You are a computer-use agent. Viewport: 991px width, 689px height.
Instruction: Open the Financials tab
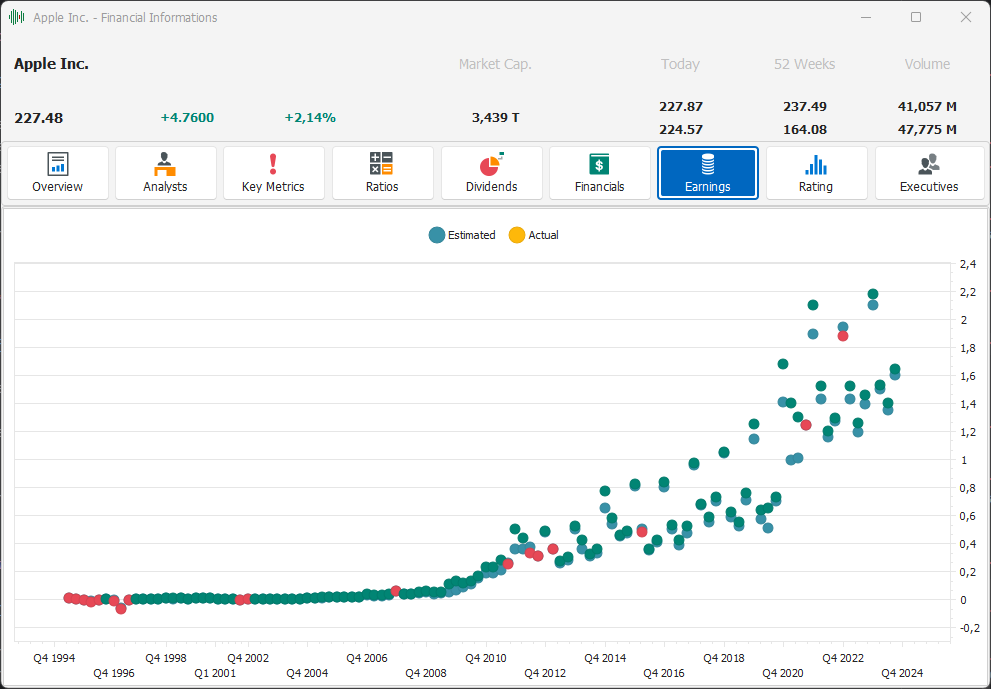click(600, 173)
